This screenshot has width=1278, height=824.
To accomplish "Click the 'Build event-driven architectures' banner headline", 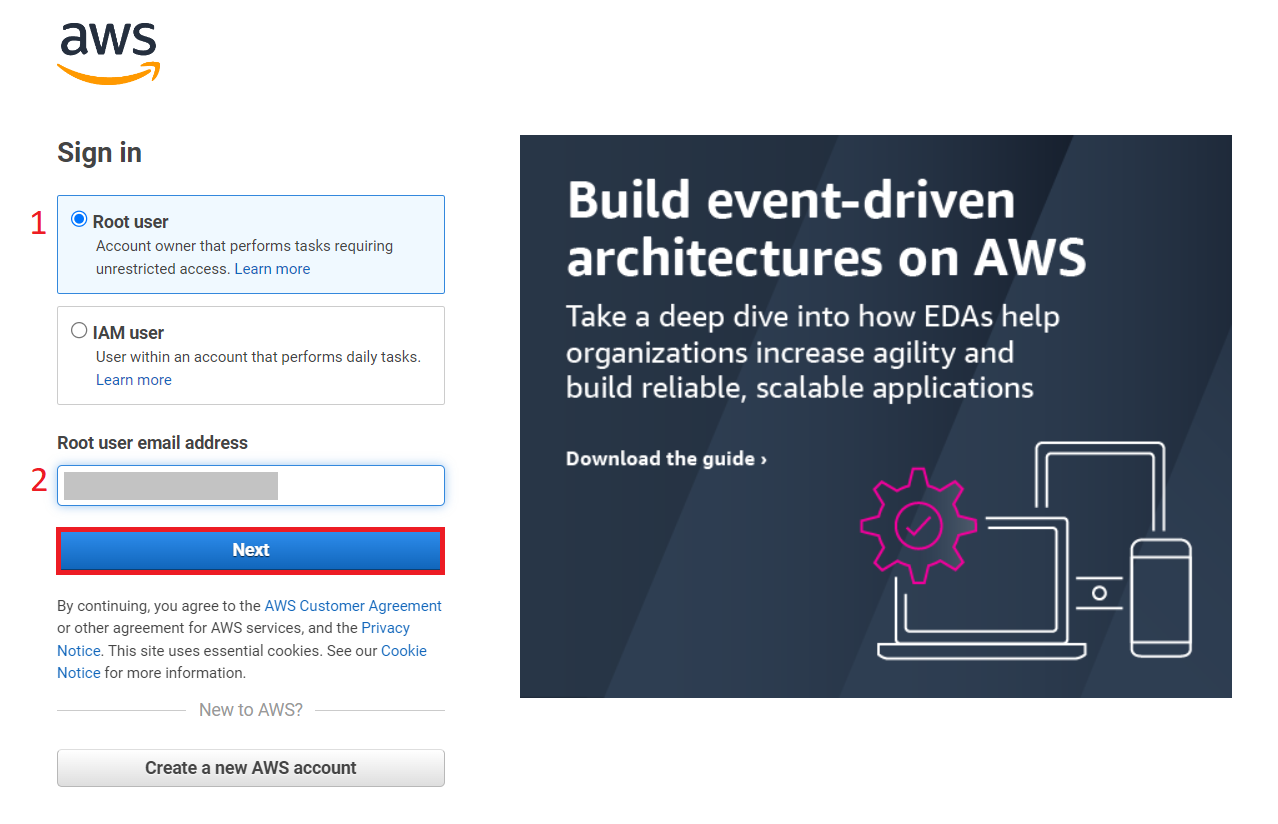I will coord(825,229).
